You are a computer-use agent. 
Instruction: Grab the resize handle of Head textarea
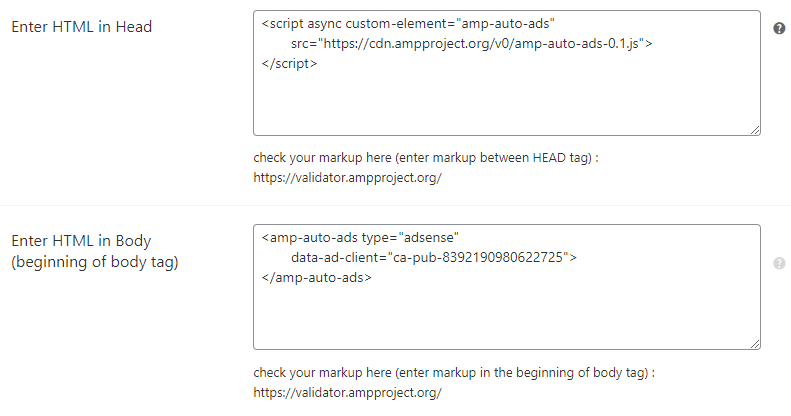pos(755,130)
